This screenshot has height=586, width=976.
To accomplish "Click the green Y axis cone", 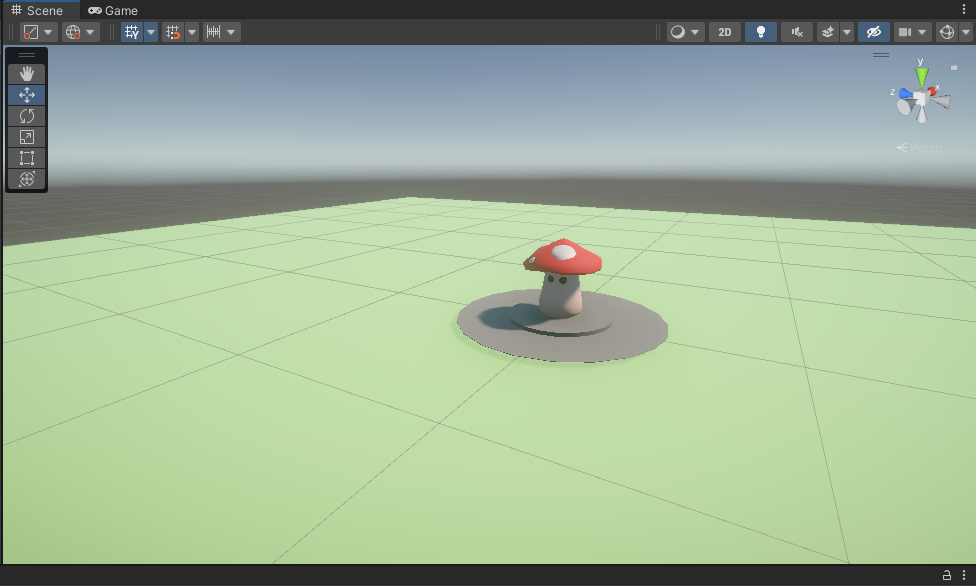I will (922, 77).
